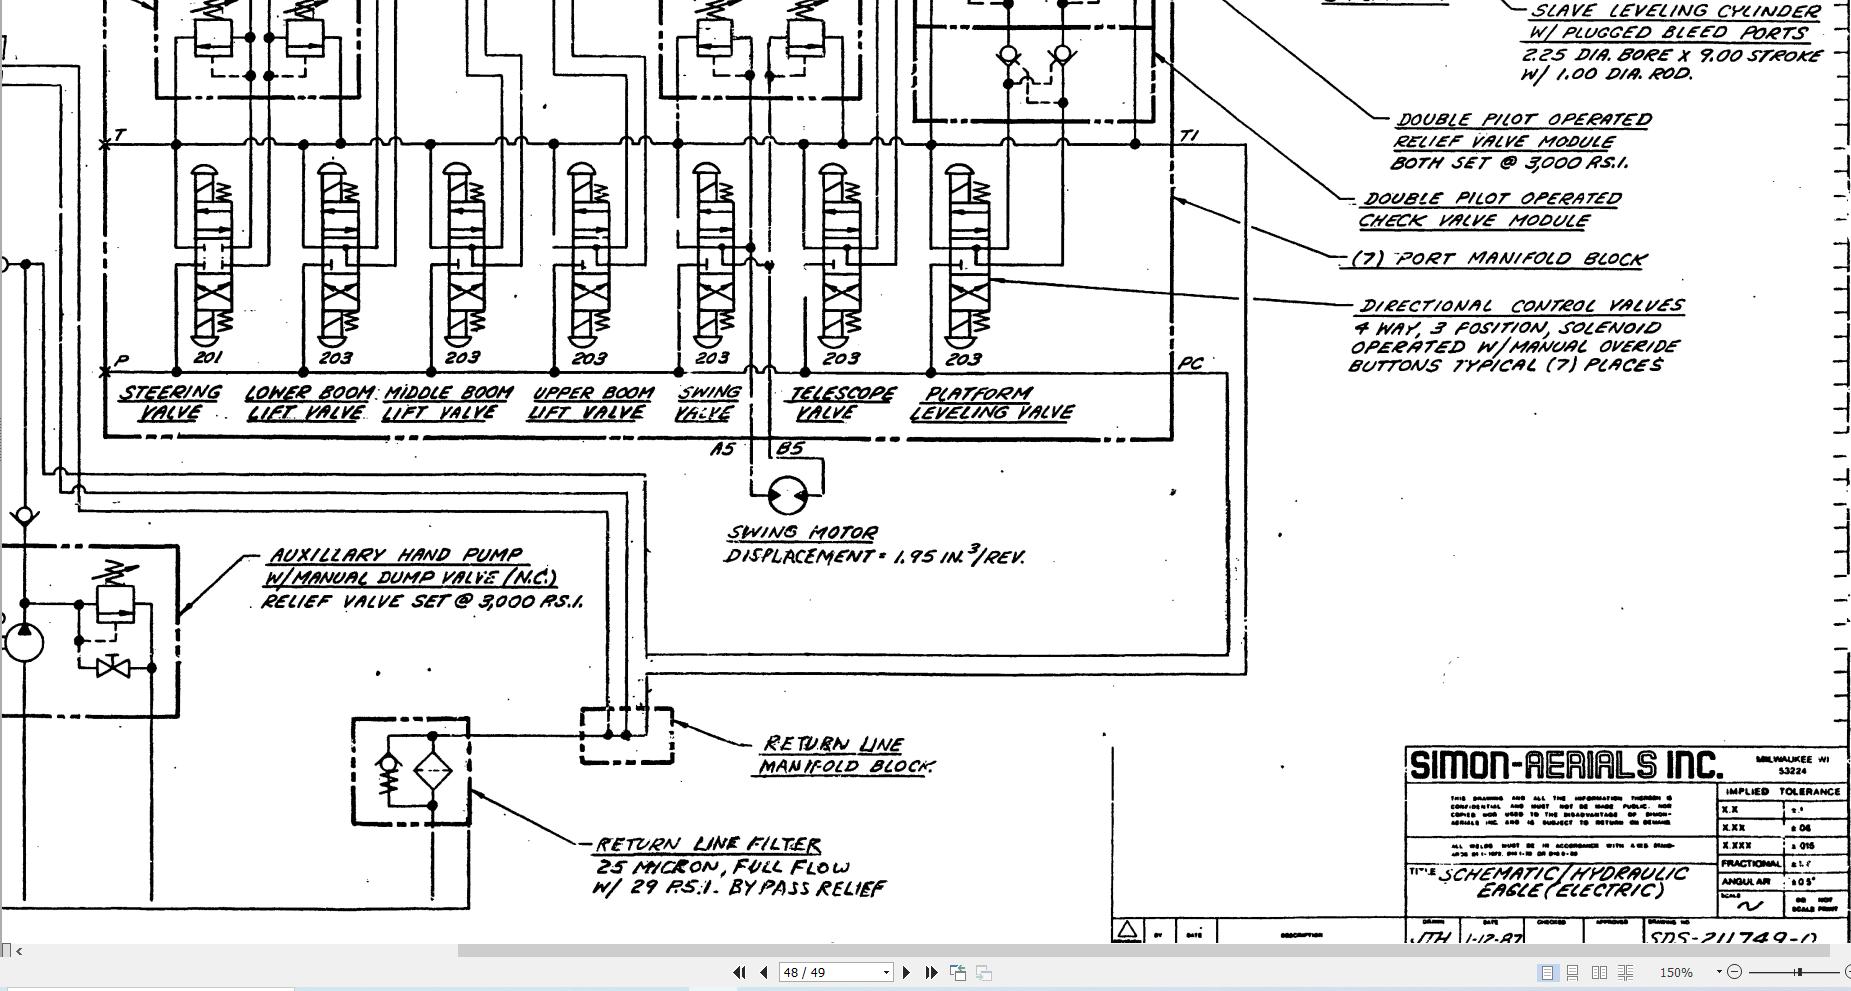
Task: Enable facing pages view mode
Action: click(x=1599, y=972)
